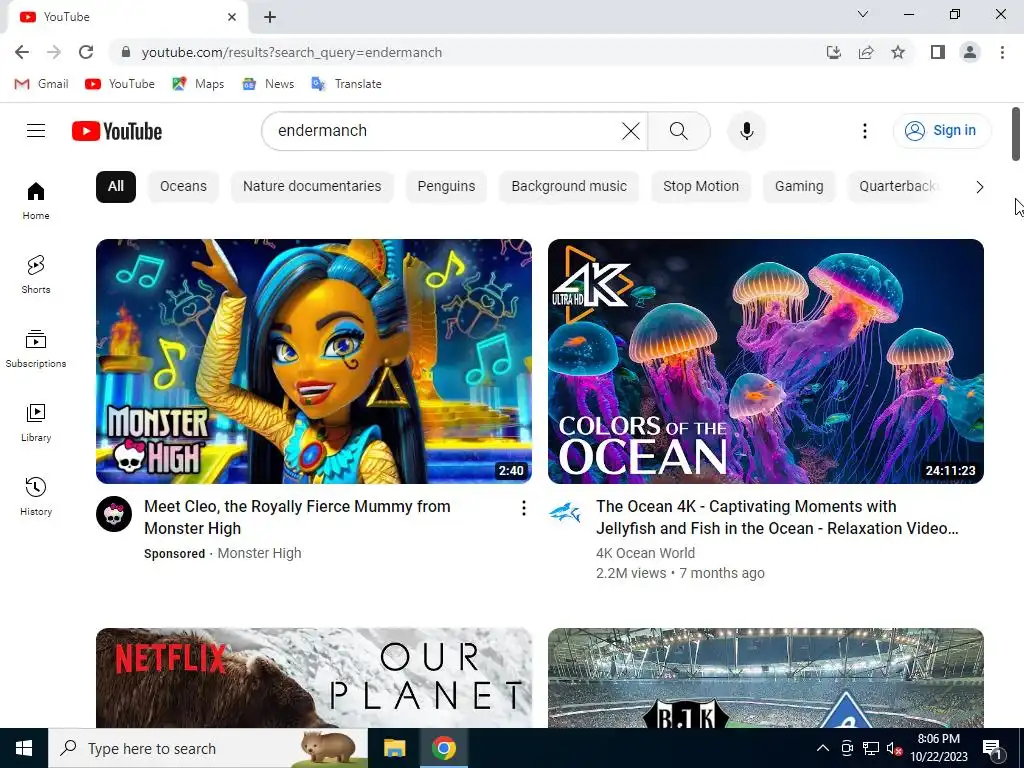This screenshot has width=1024, height=768.
Task: Open the taskbar clock and date
Action: pyautogui.click(x=938, y=748)
